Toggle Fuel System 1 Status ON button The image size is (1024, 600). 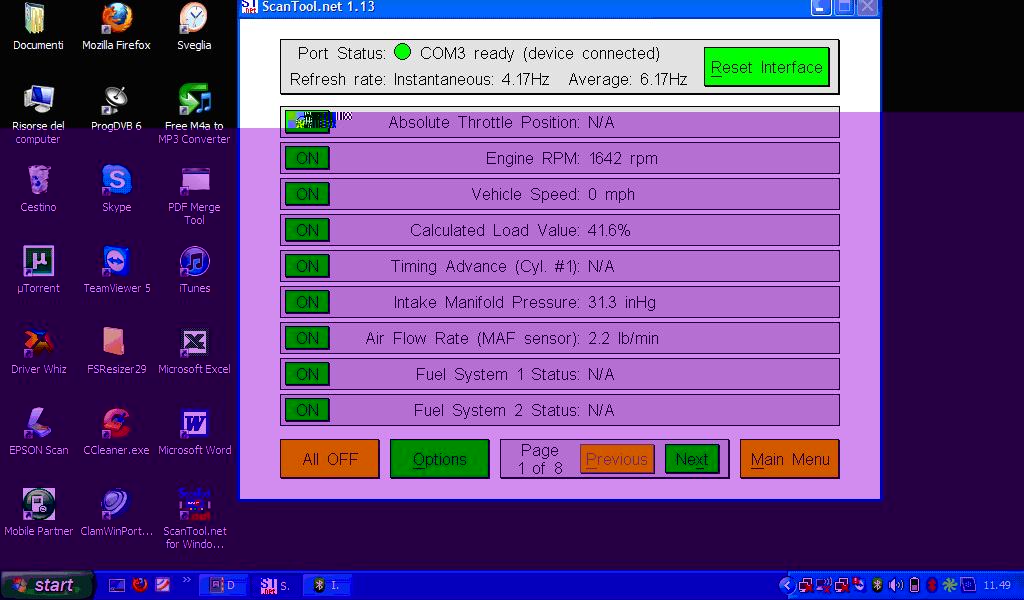[308, 374]
